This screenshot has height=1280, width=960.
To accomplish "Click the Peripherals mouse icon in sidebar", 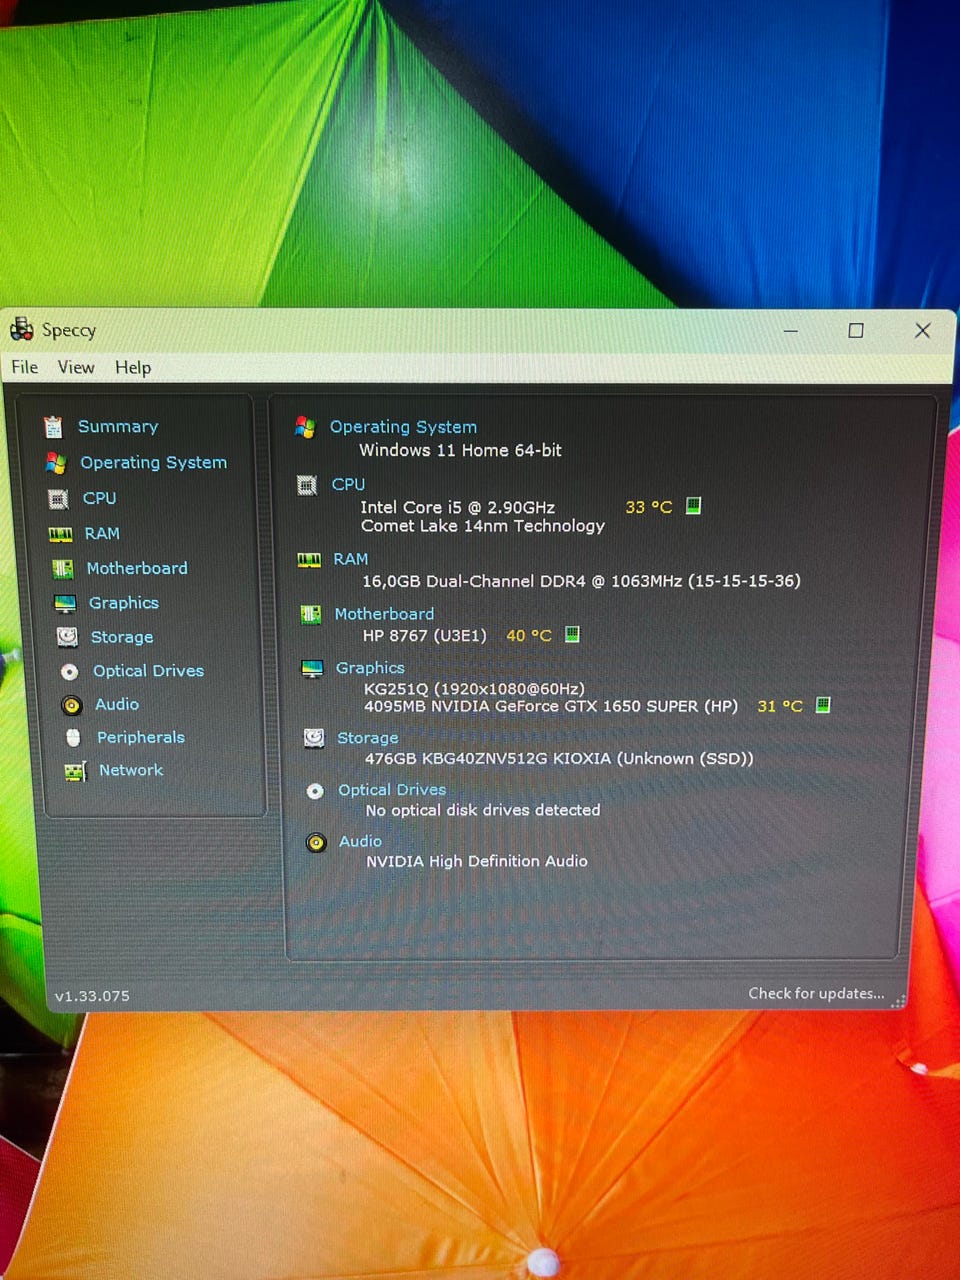I will 73,738.
